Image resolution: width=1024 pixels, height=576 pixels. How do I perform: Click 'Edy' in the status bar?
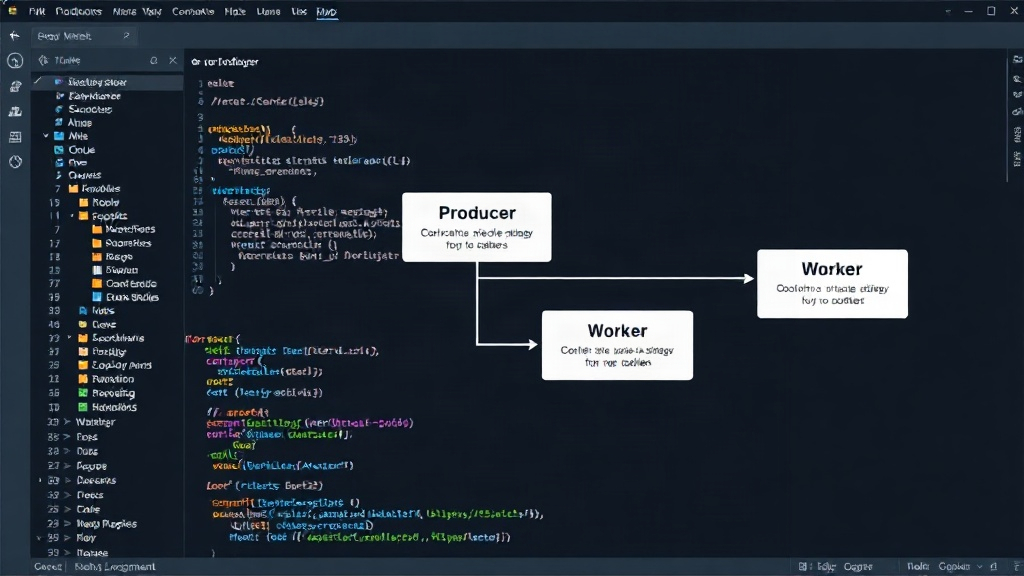pyautogui.click(x=826, y=567)
